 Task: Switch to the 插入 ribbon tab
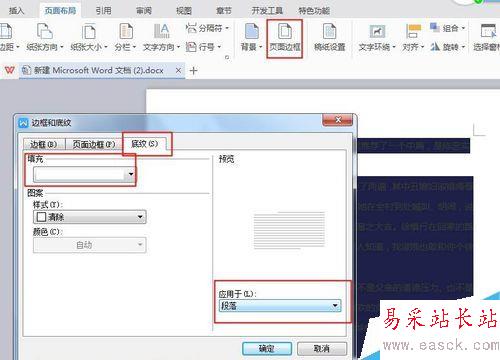(x=17, y=11)
